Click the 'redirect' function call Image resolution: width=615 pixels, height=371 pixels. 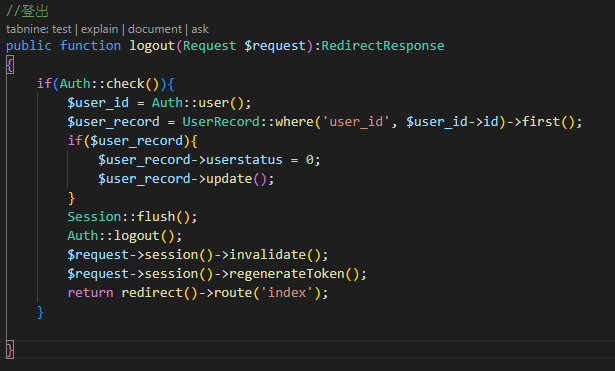pos(152,293)
